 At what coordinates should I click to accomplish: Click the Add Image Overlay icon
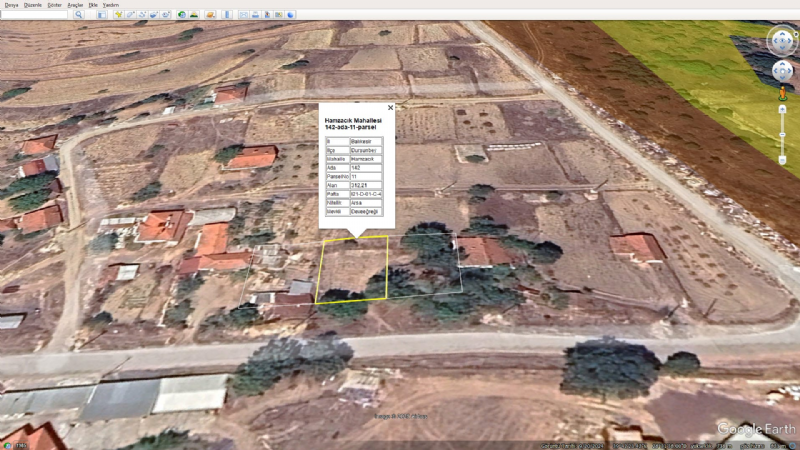(x=154, y=15)
